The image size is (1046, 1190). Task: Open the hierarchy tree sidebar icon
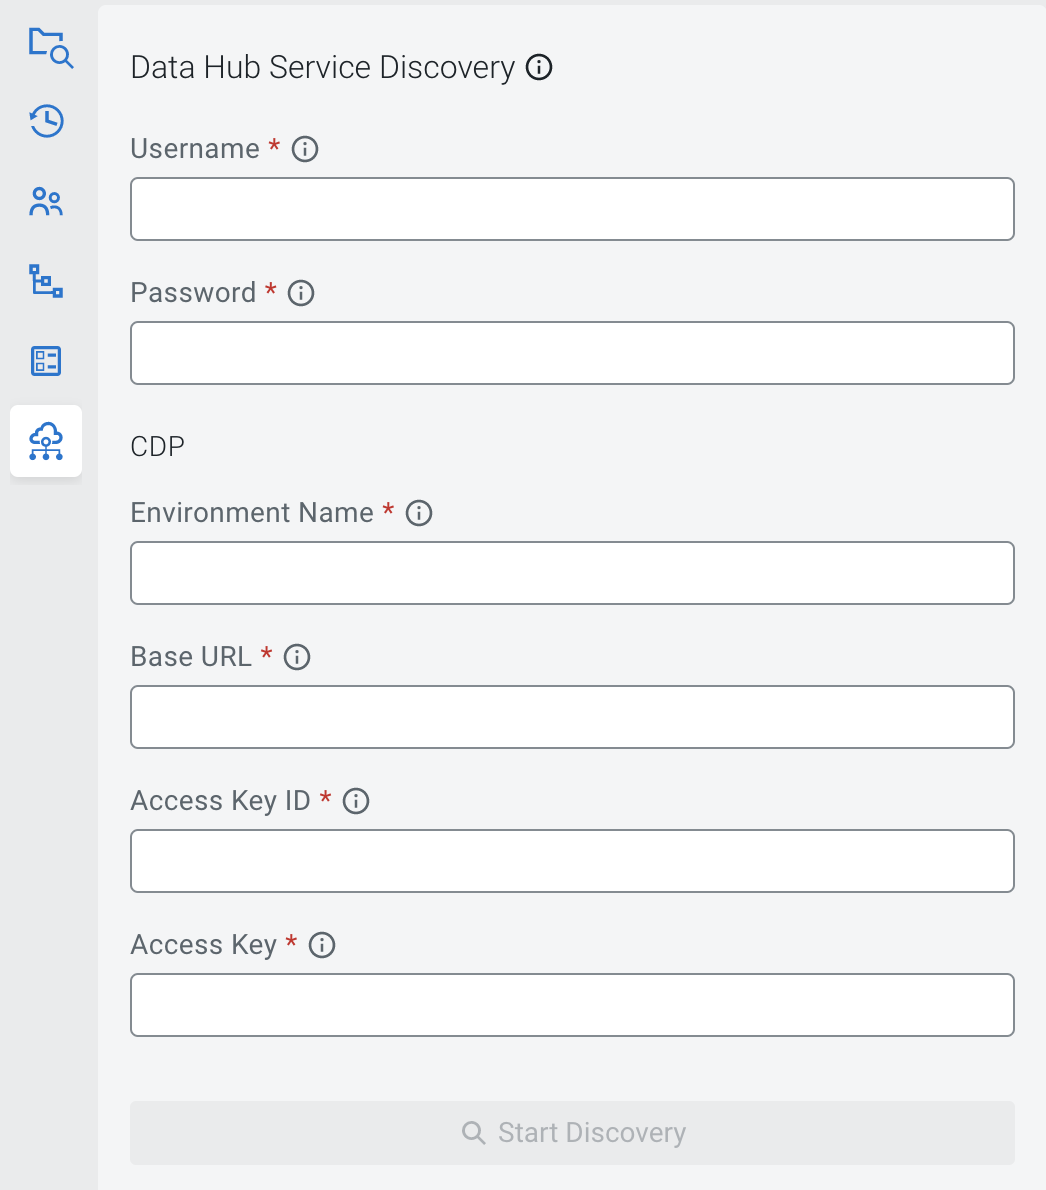46,281
